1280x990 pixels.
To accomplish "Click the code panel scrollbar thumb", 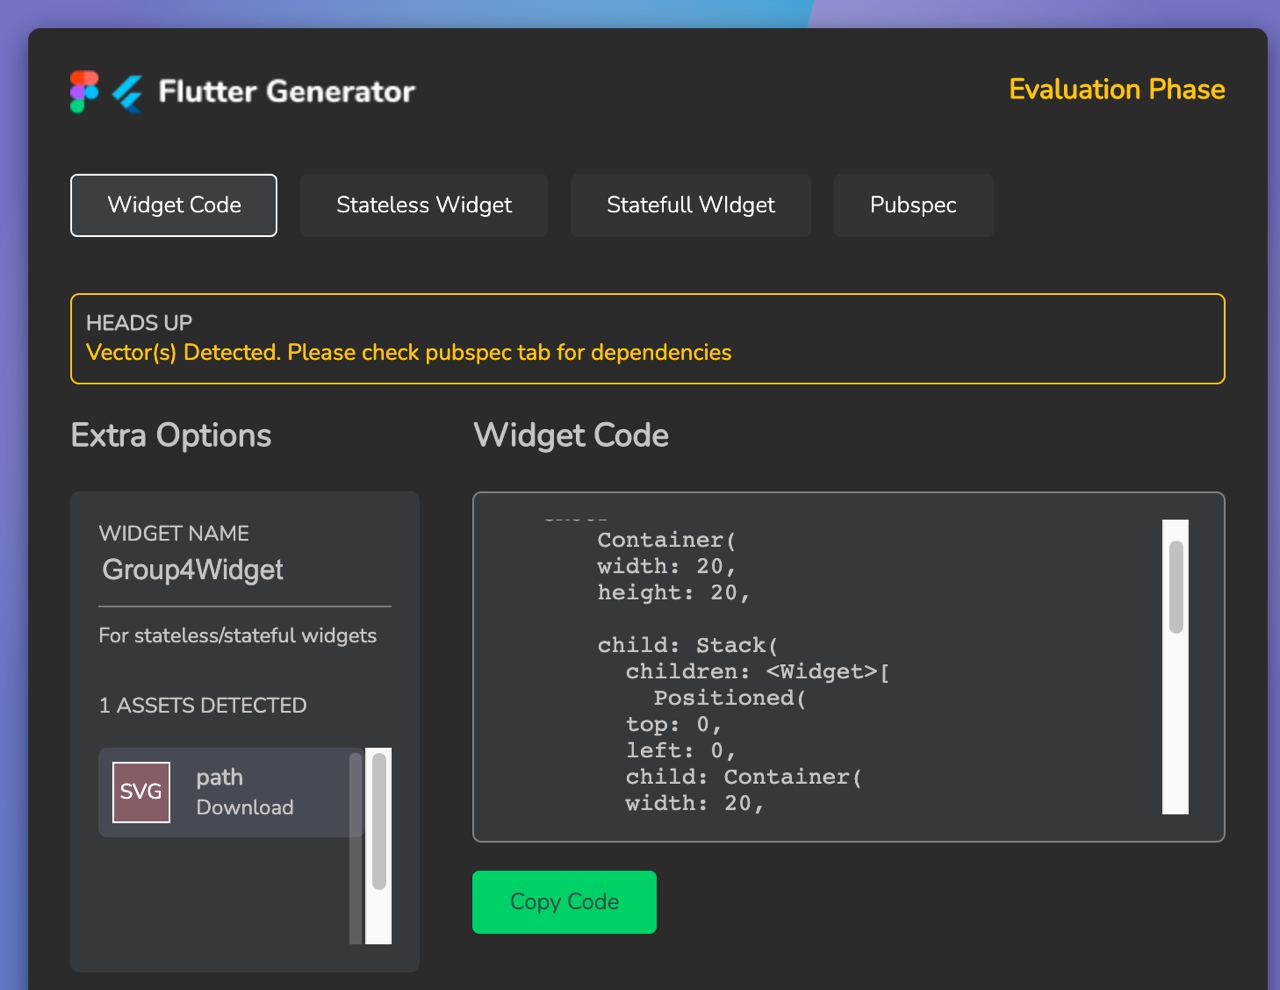I will [x=1176, y=587].
